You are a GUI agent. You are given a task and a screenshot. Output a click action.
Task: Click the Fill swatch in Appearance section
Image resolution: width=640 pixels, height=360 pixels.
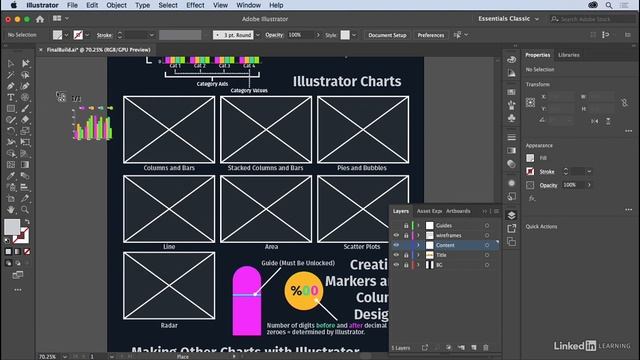point(530,158)
